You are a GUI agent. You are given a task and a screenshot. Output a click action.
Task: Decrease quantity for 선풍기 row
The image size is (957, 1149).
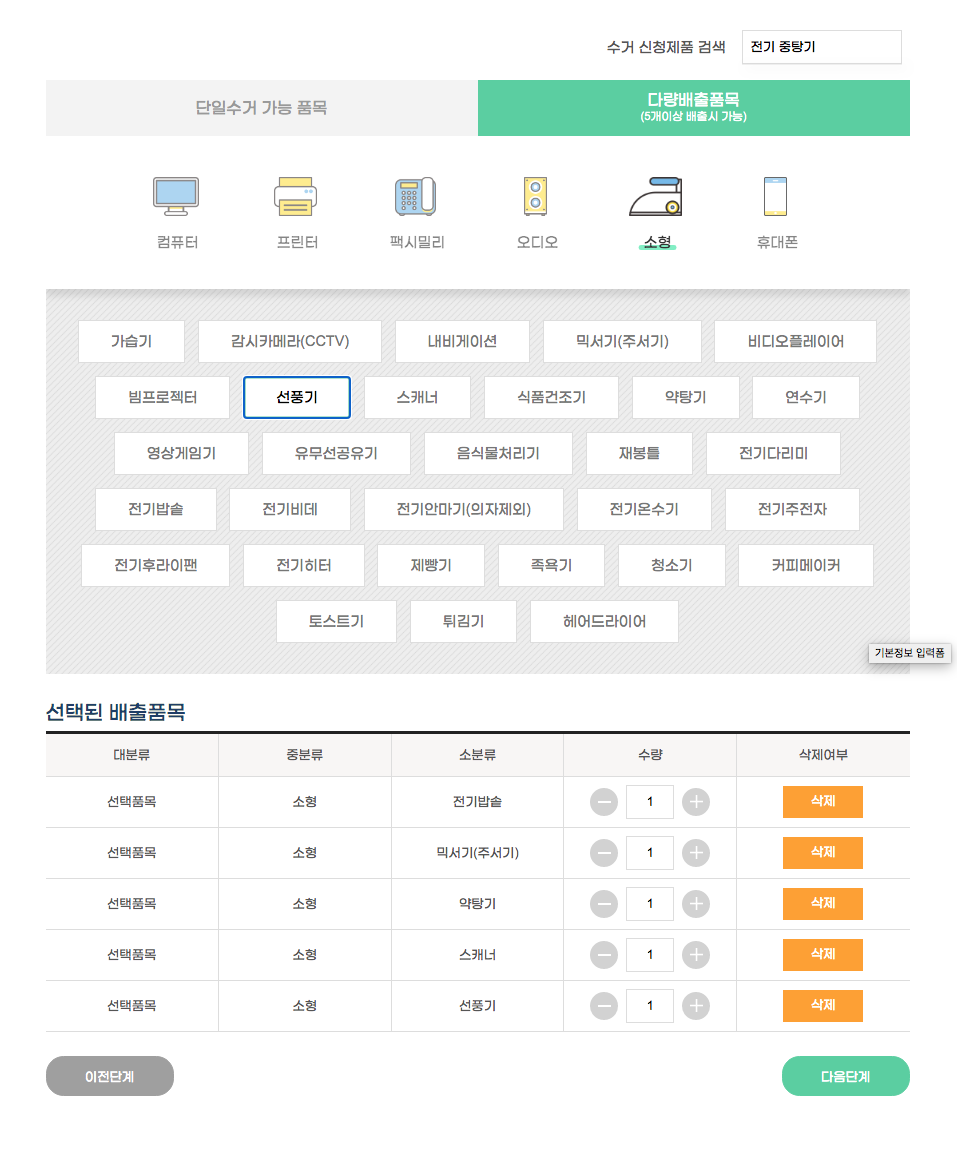pos(604,1006)
